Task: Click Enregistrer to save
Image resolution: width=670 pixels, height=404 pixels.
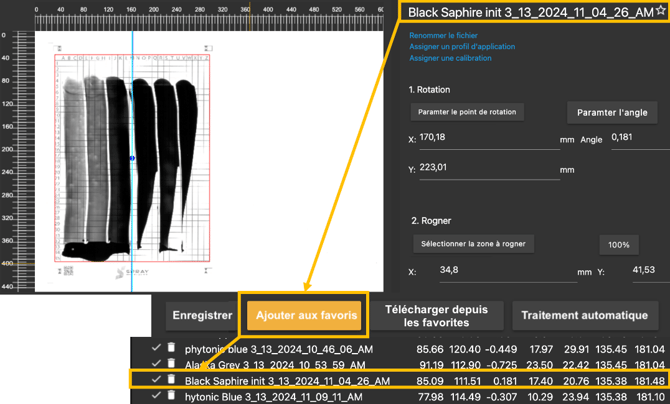Action: click(202, 315)
